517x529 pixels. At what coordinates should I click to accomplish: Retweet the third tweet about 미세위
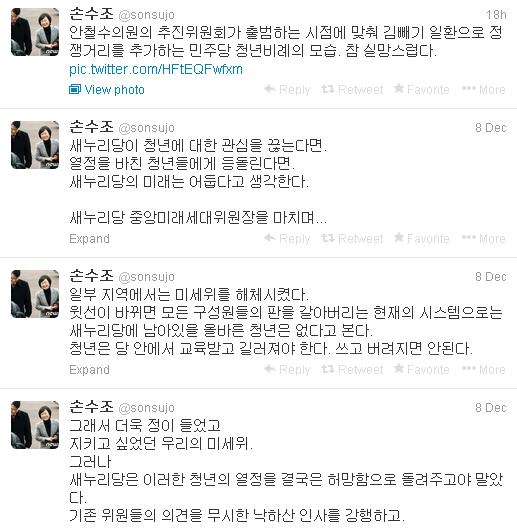[352, 369]
